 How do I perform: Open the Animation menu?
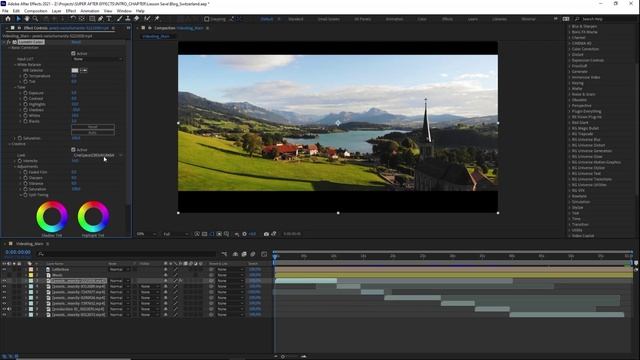[90, 11]
